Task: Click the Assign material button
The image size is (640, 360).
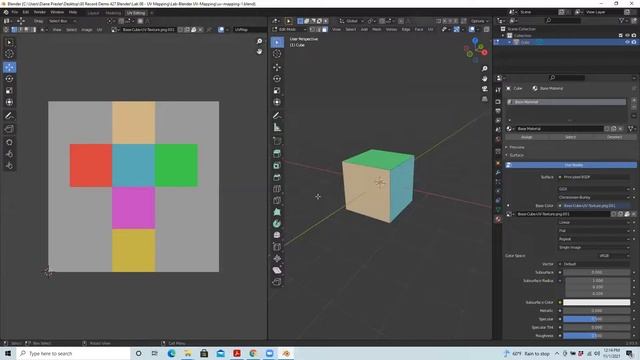Action: pos(526,137)
